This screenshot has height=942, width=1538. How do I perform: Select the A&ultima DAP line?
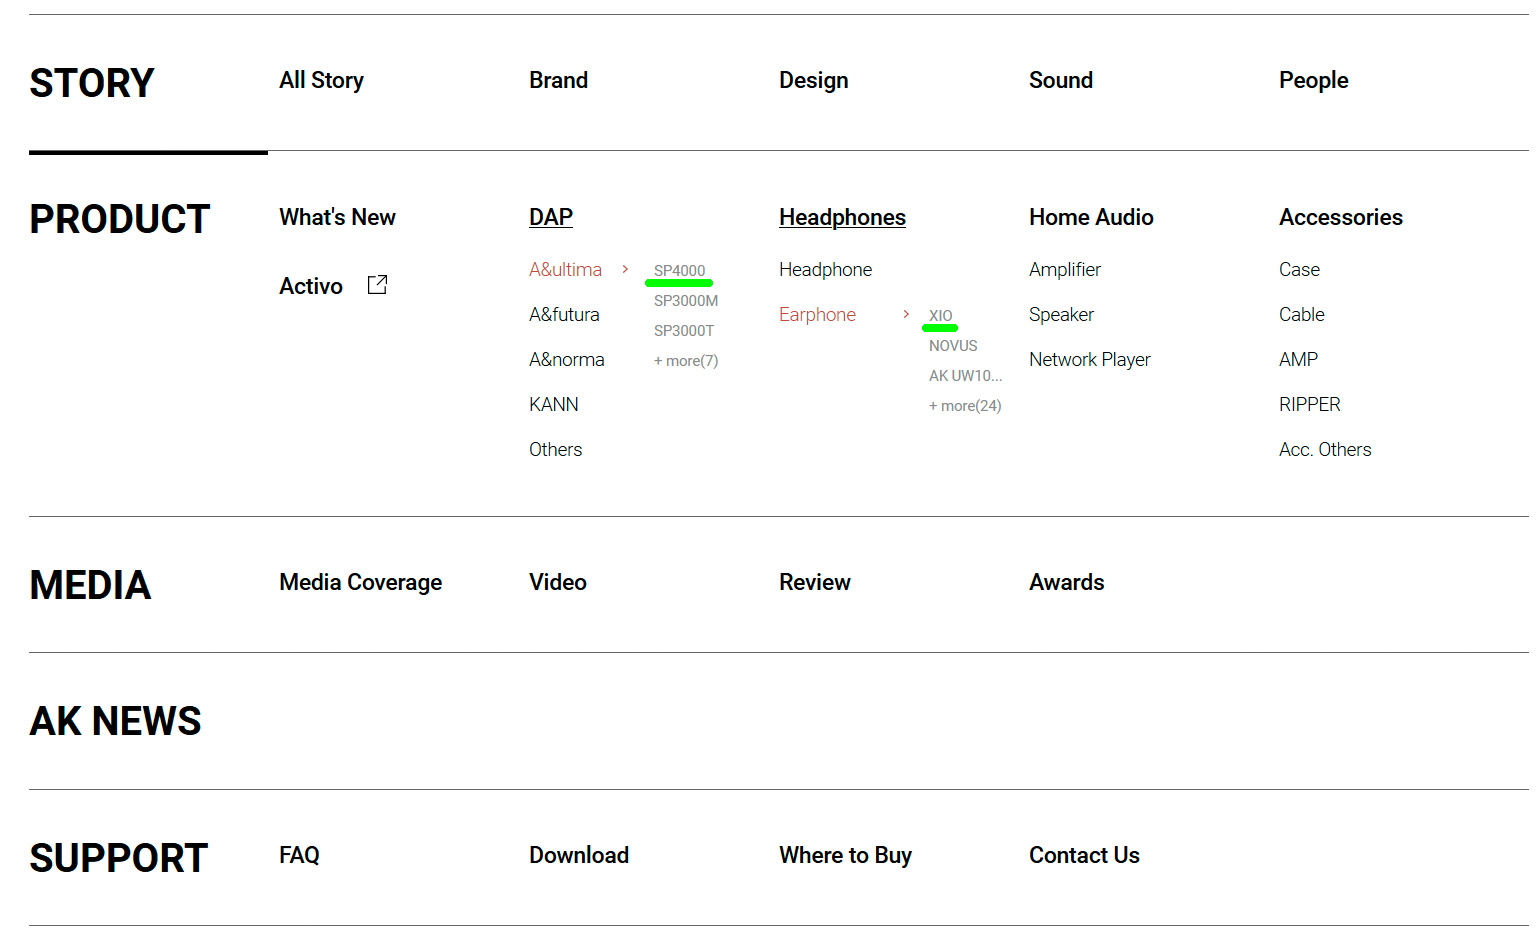coord(565,269)
